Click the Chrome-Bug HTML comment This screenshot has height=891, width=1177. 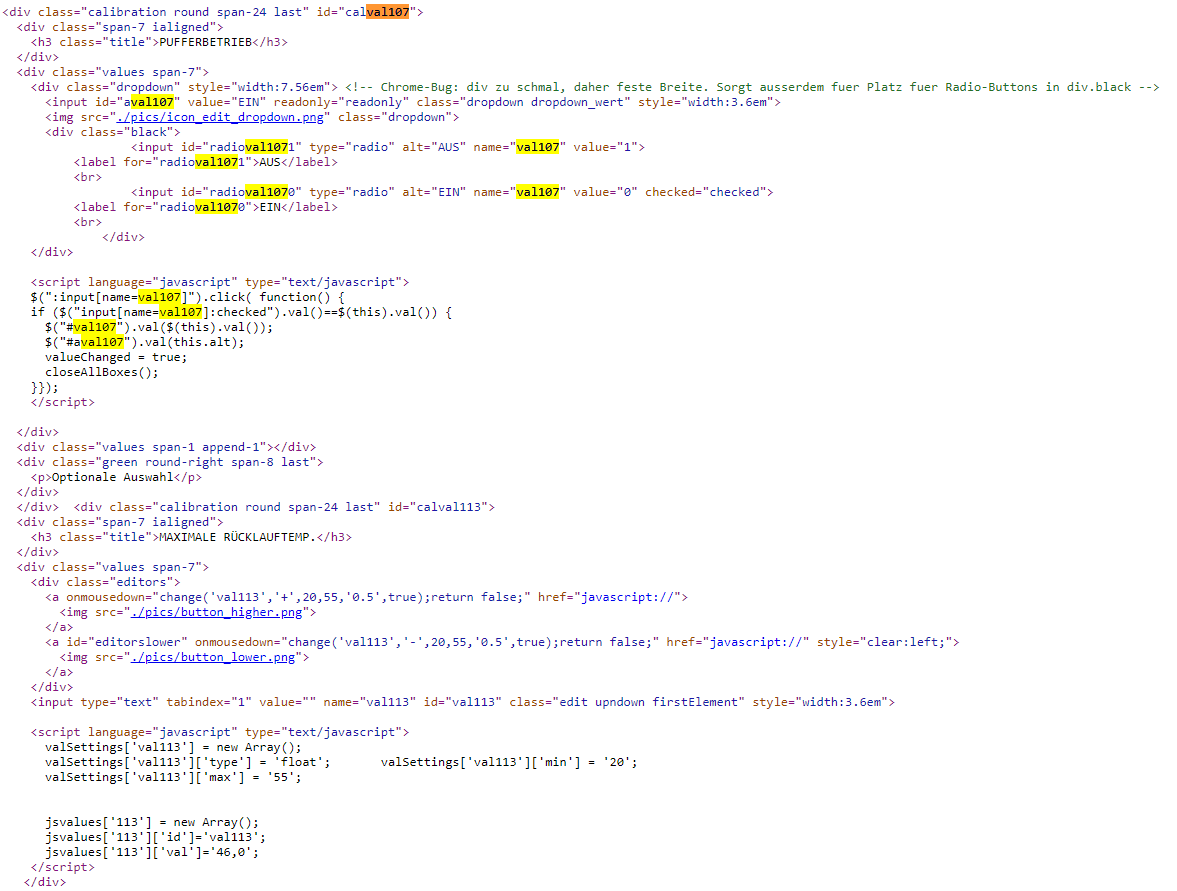pos(752,87)
